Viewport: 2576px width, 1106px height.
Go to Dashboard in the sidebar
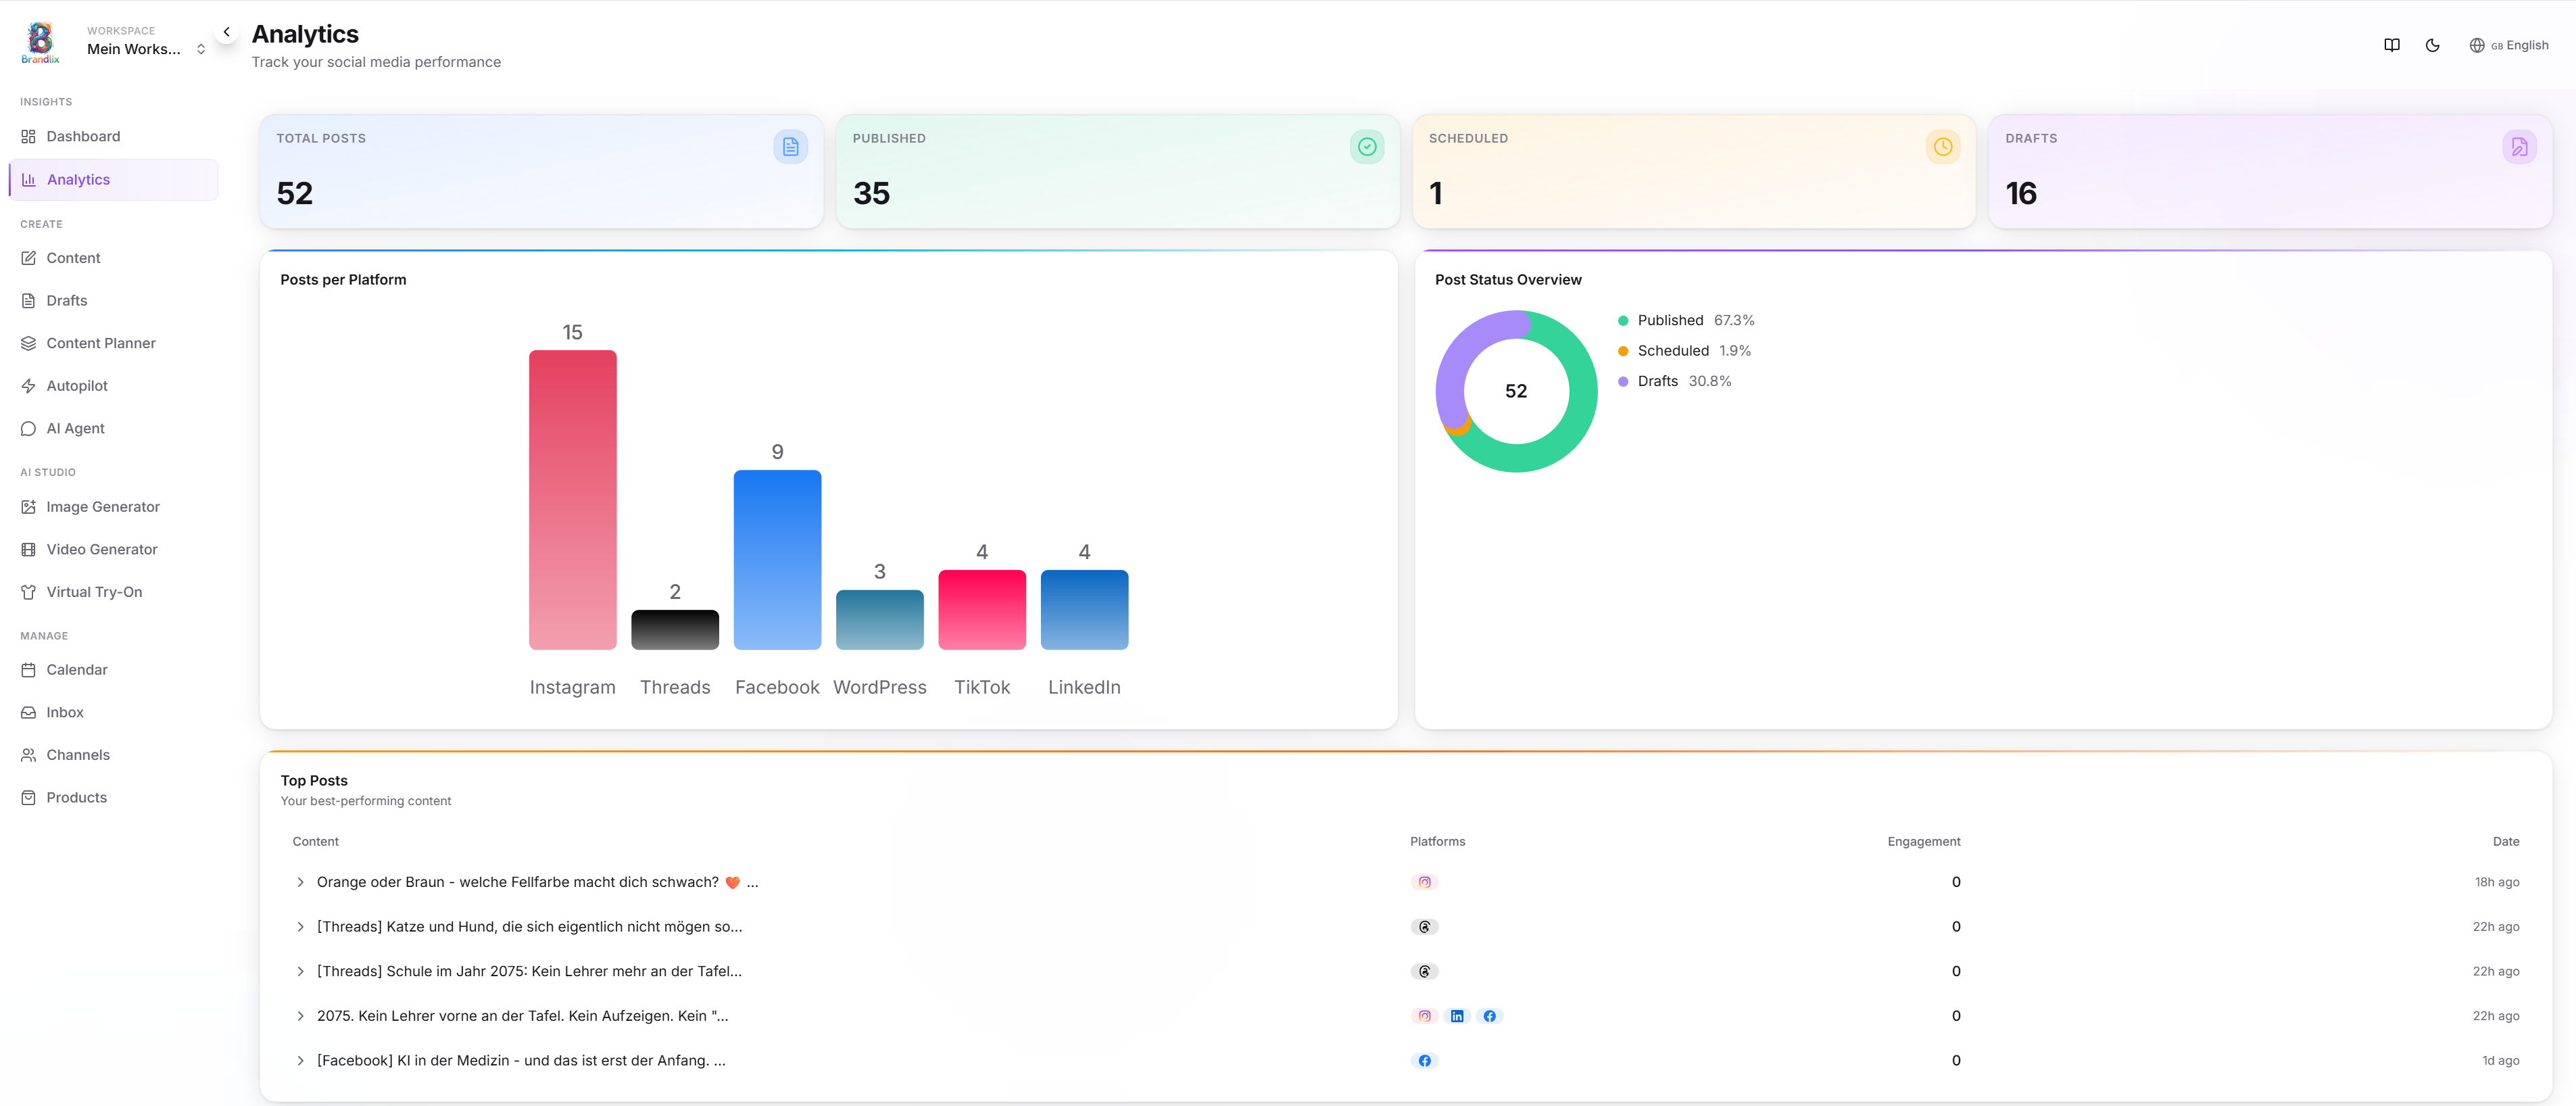click(x=83, y=136)
